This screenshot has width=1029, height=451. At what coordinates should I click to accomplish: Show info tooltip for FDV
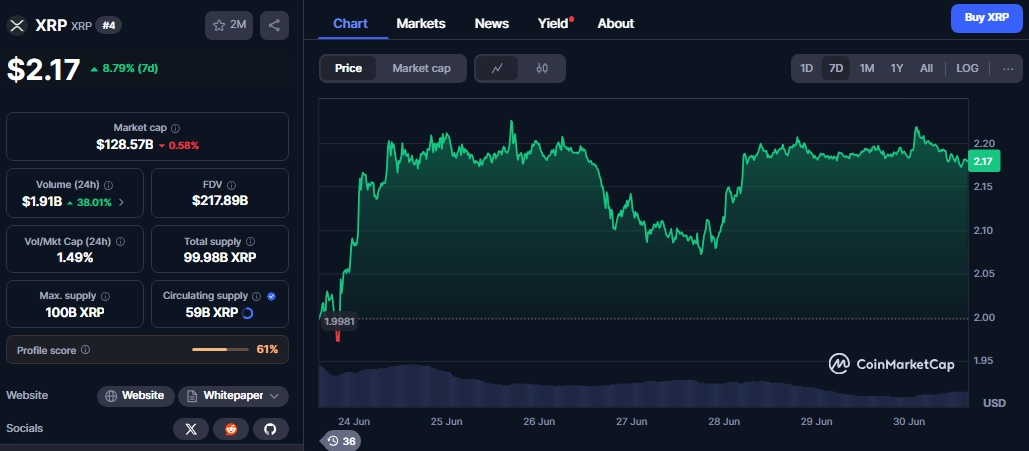(x=232, y=185)
